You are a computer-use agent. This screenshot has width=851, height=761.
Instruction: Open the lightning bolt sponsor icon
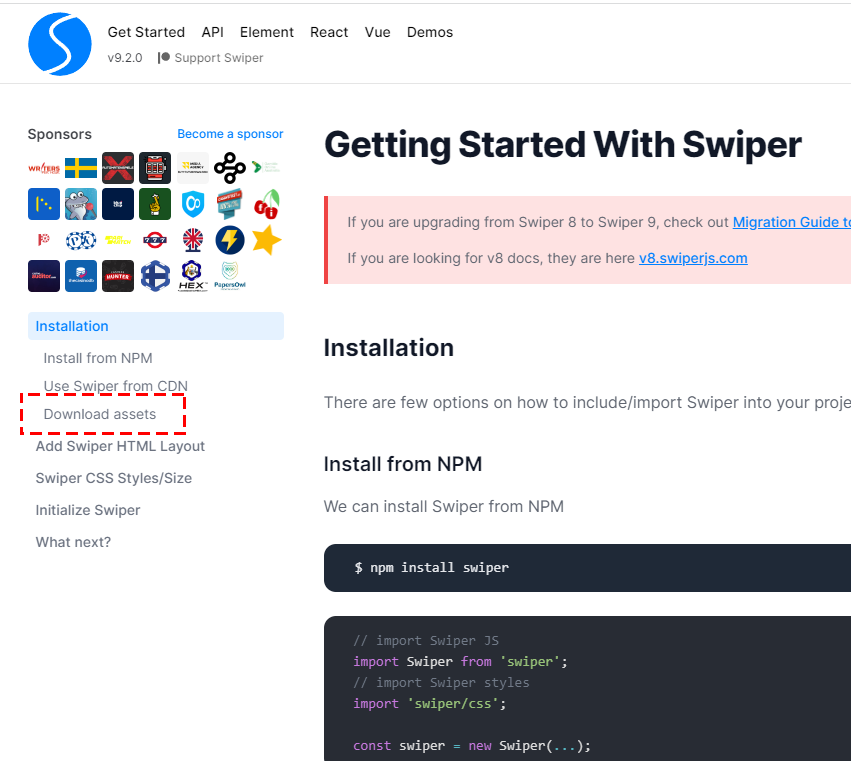tap(230, 240)
